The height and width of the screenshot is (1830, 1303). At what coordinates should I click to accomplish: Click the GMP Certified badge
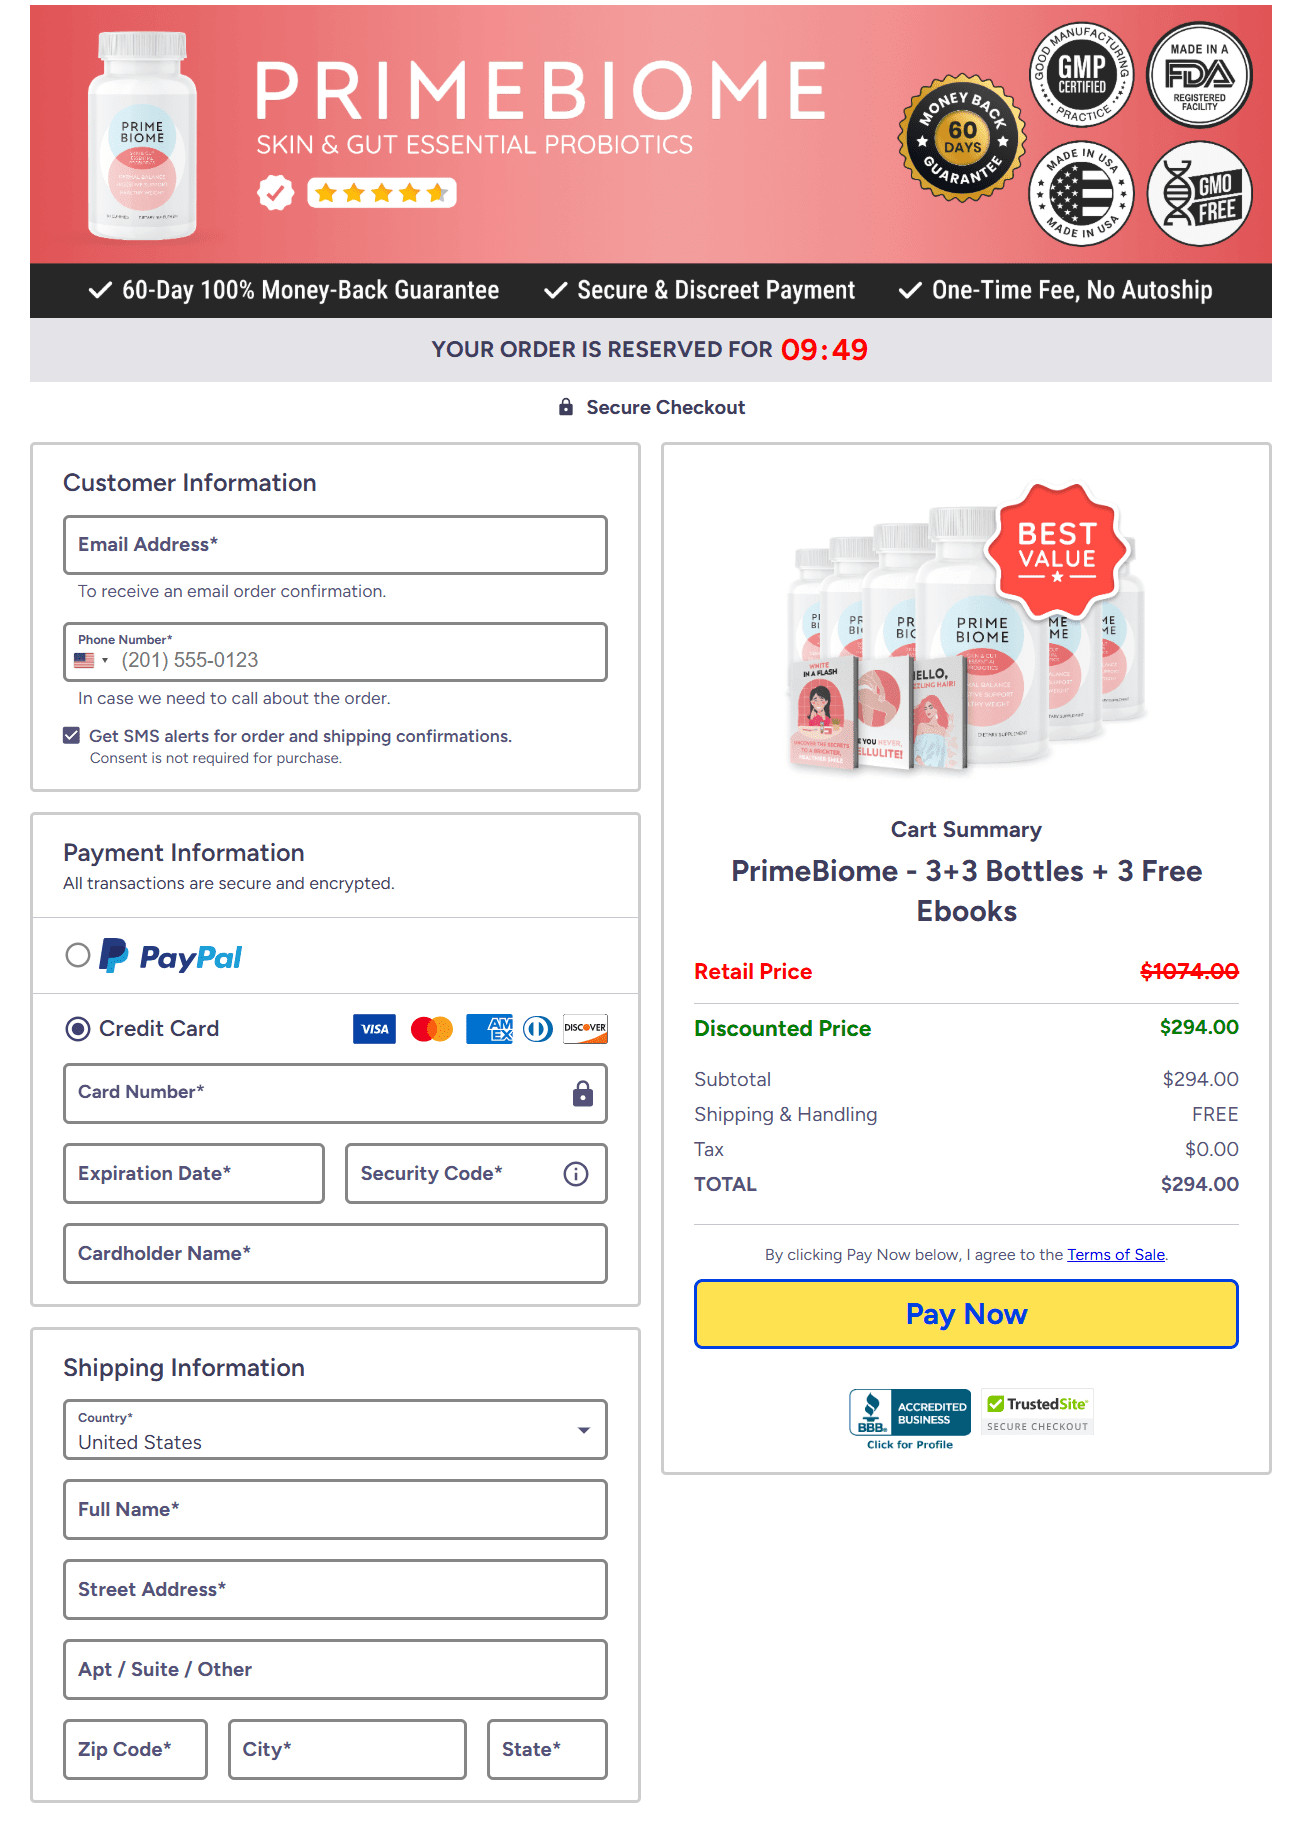[1081, 75]
